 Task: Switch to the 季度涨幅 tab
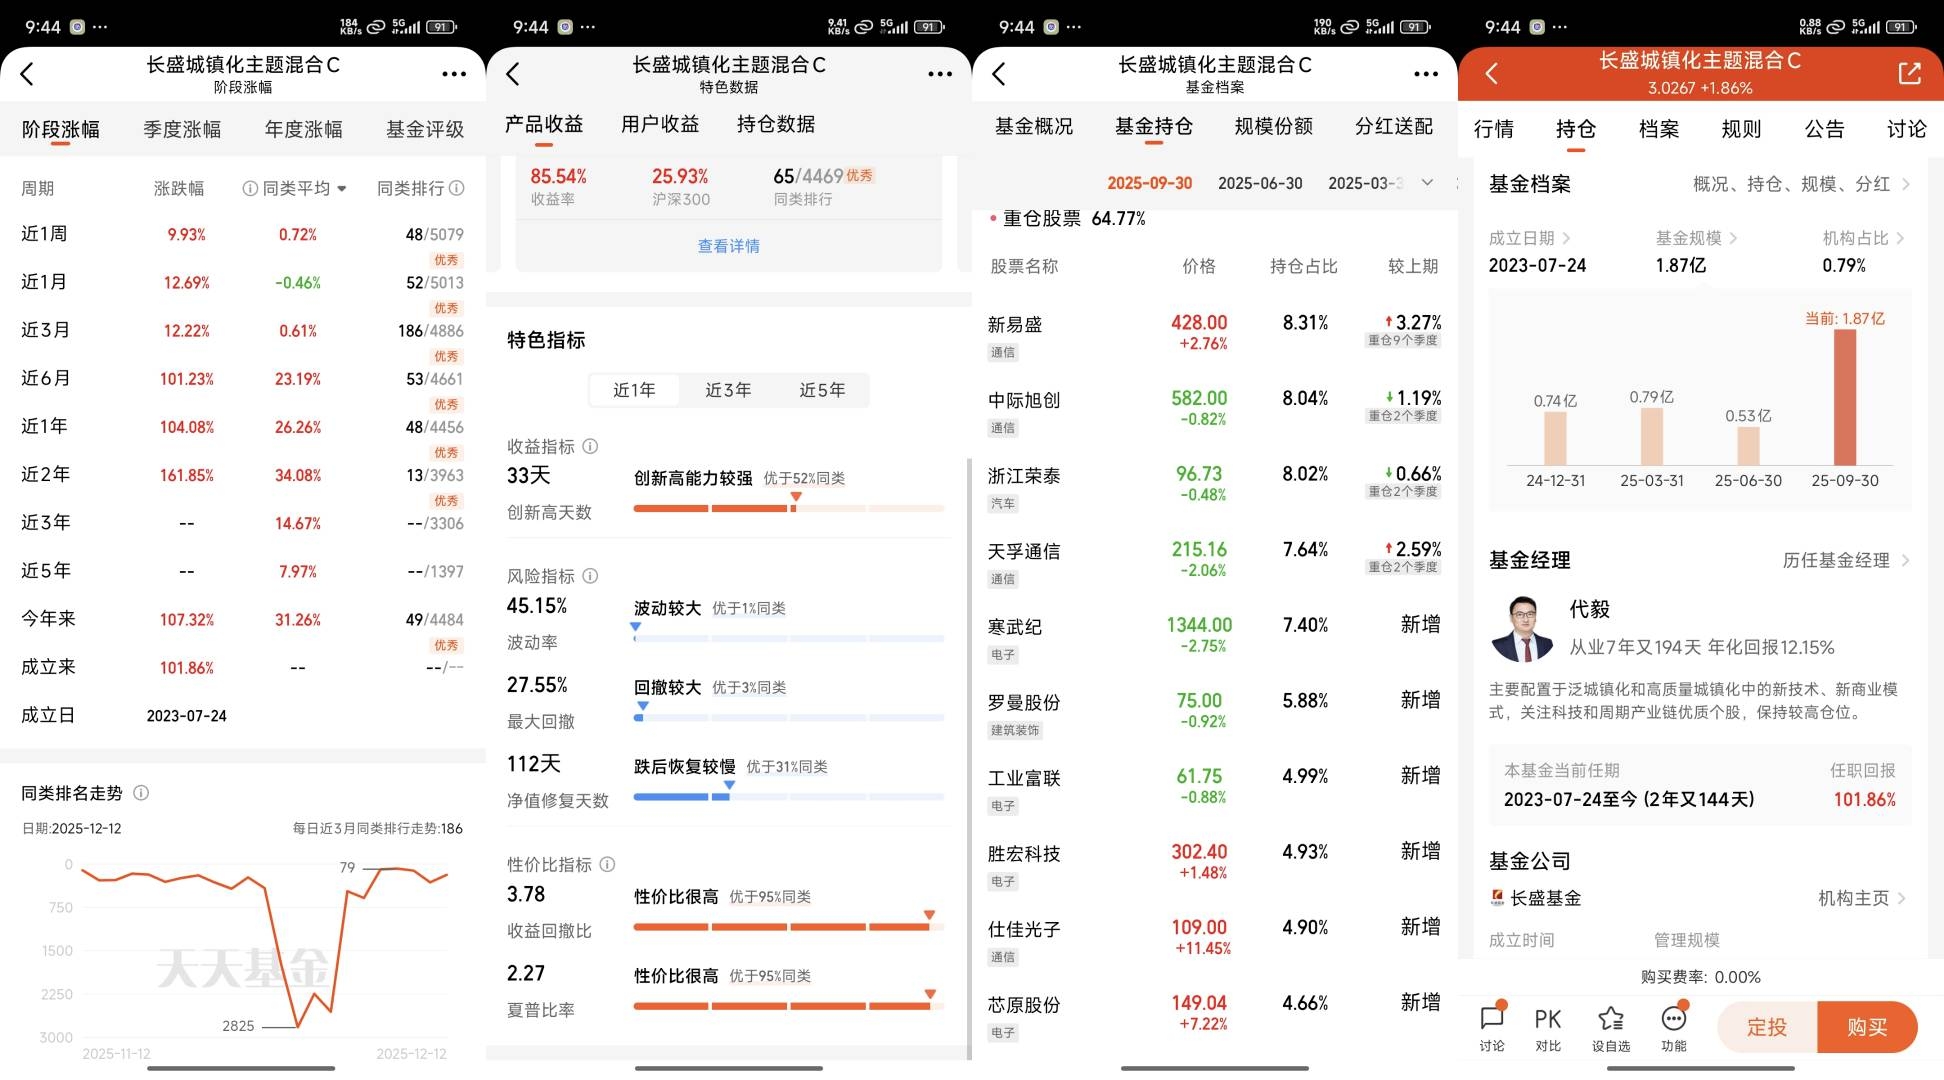point(182,129)
